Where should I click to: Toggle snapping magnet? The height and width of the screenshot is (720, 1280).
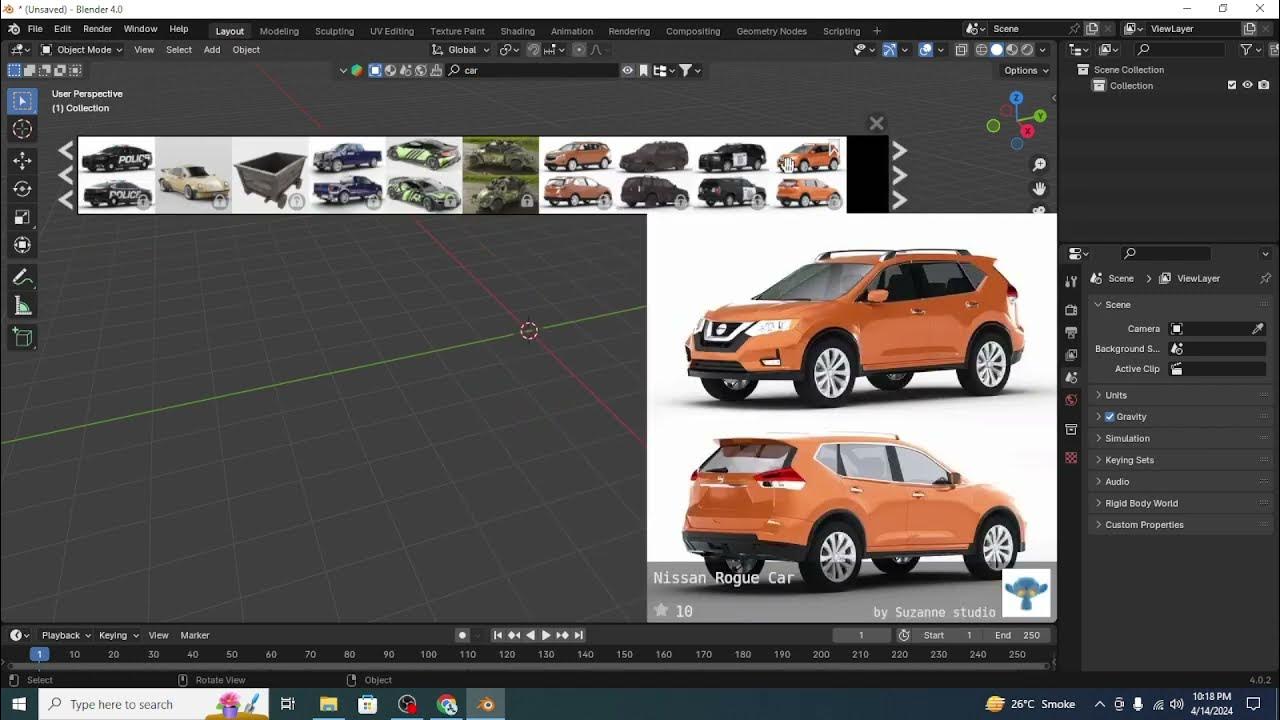534,50
